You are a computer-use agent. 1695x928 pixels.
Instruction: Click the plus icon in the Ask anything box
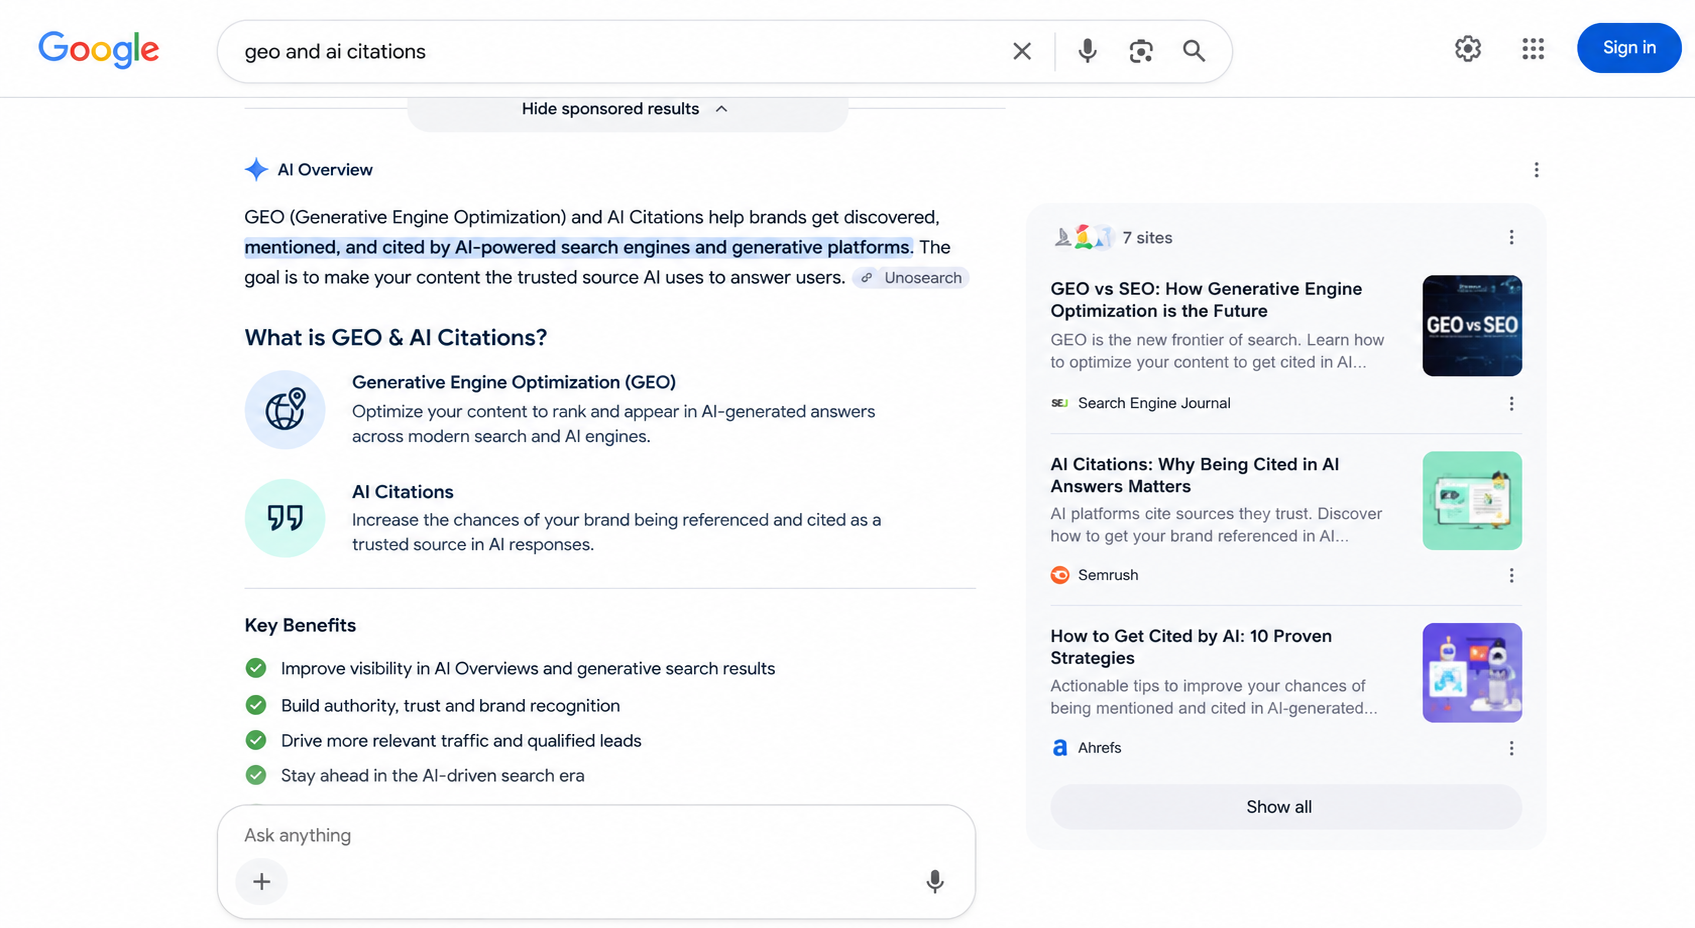coord(262,881)
